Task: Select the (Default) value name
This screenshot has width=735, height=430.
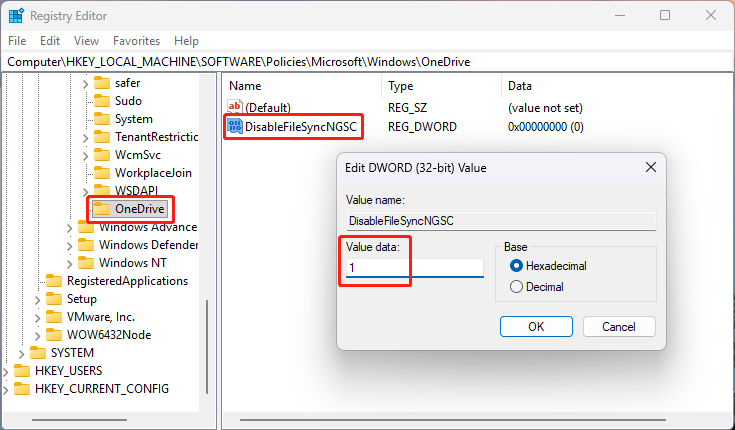Action: coord(268,108)
